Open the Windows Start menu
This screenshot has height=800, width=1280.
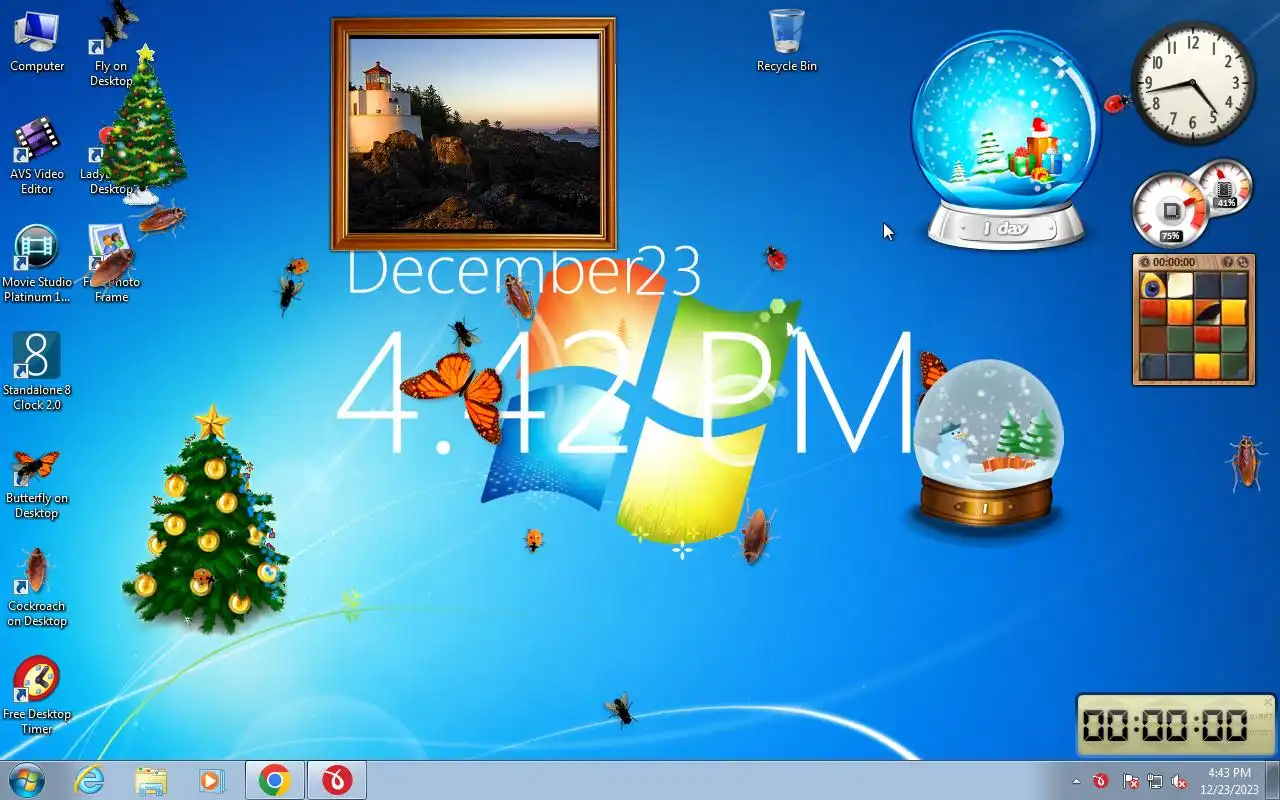[x=27, y=780]
